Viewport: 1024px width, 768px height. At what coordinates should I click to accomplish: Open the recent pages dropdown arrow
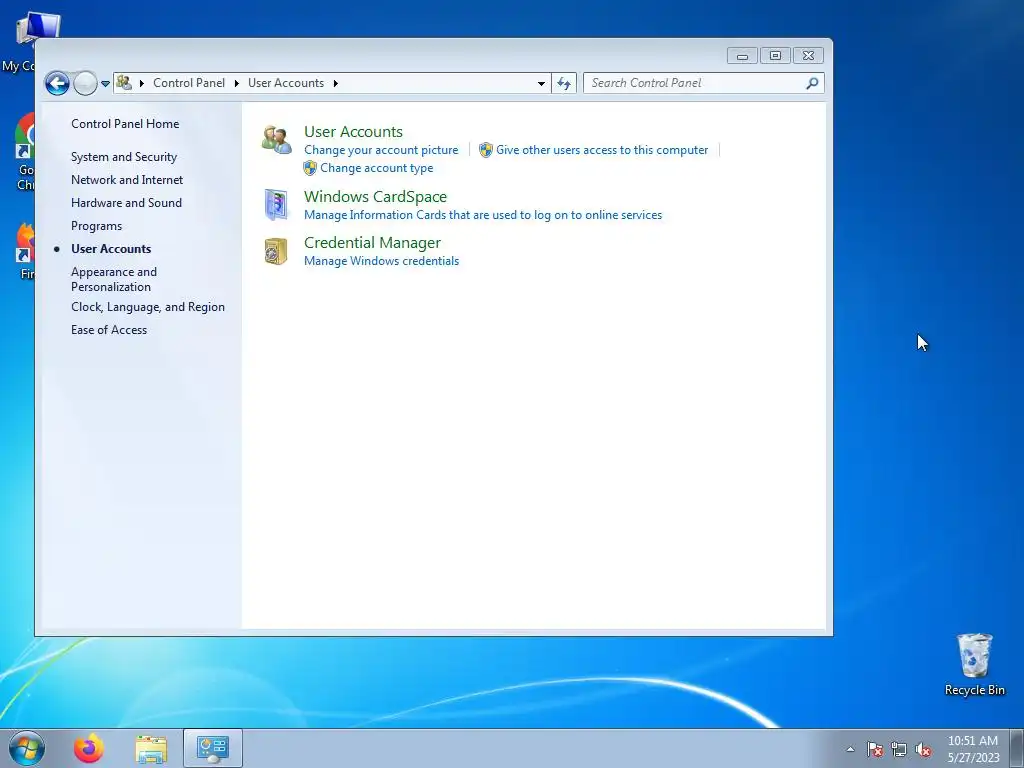[105, 84]
